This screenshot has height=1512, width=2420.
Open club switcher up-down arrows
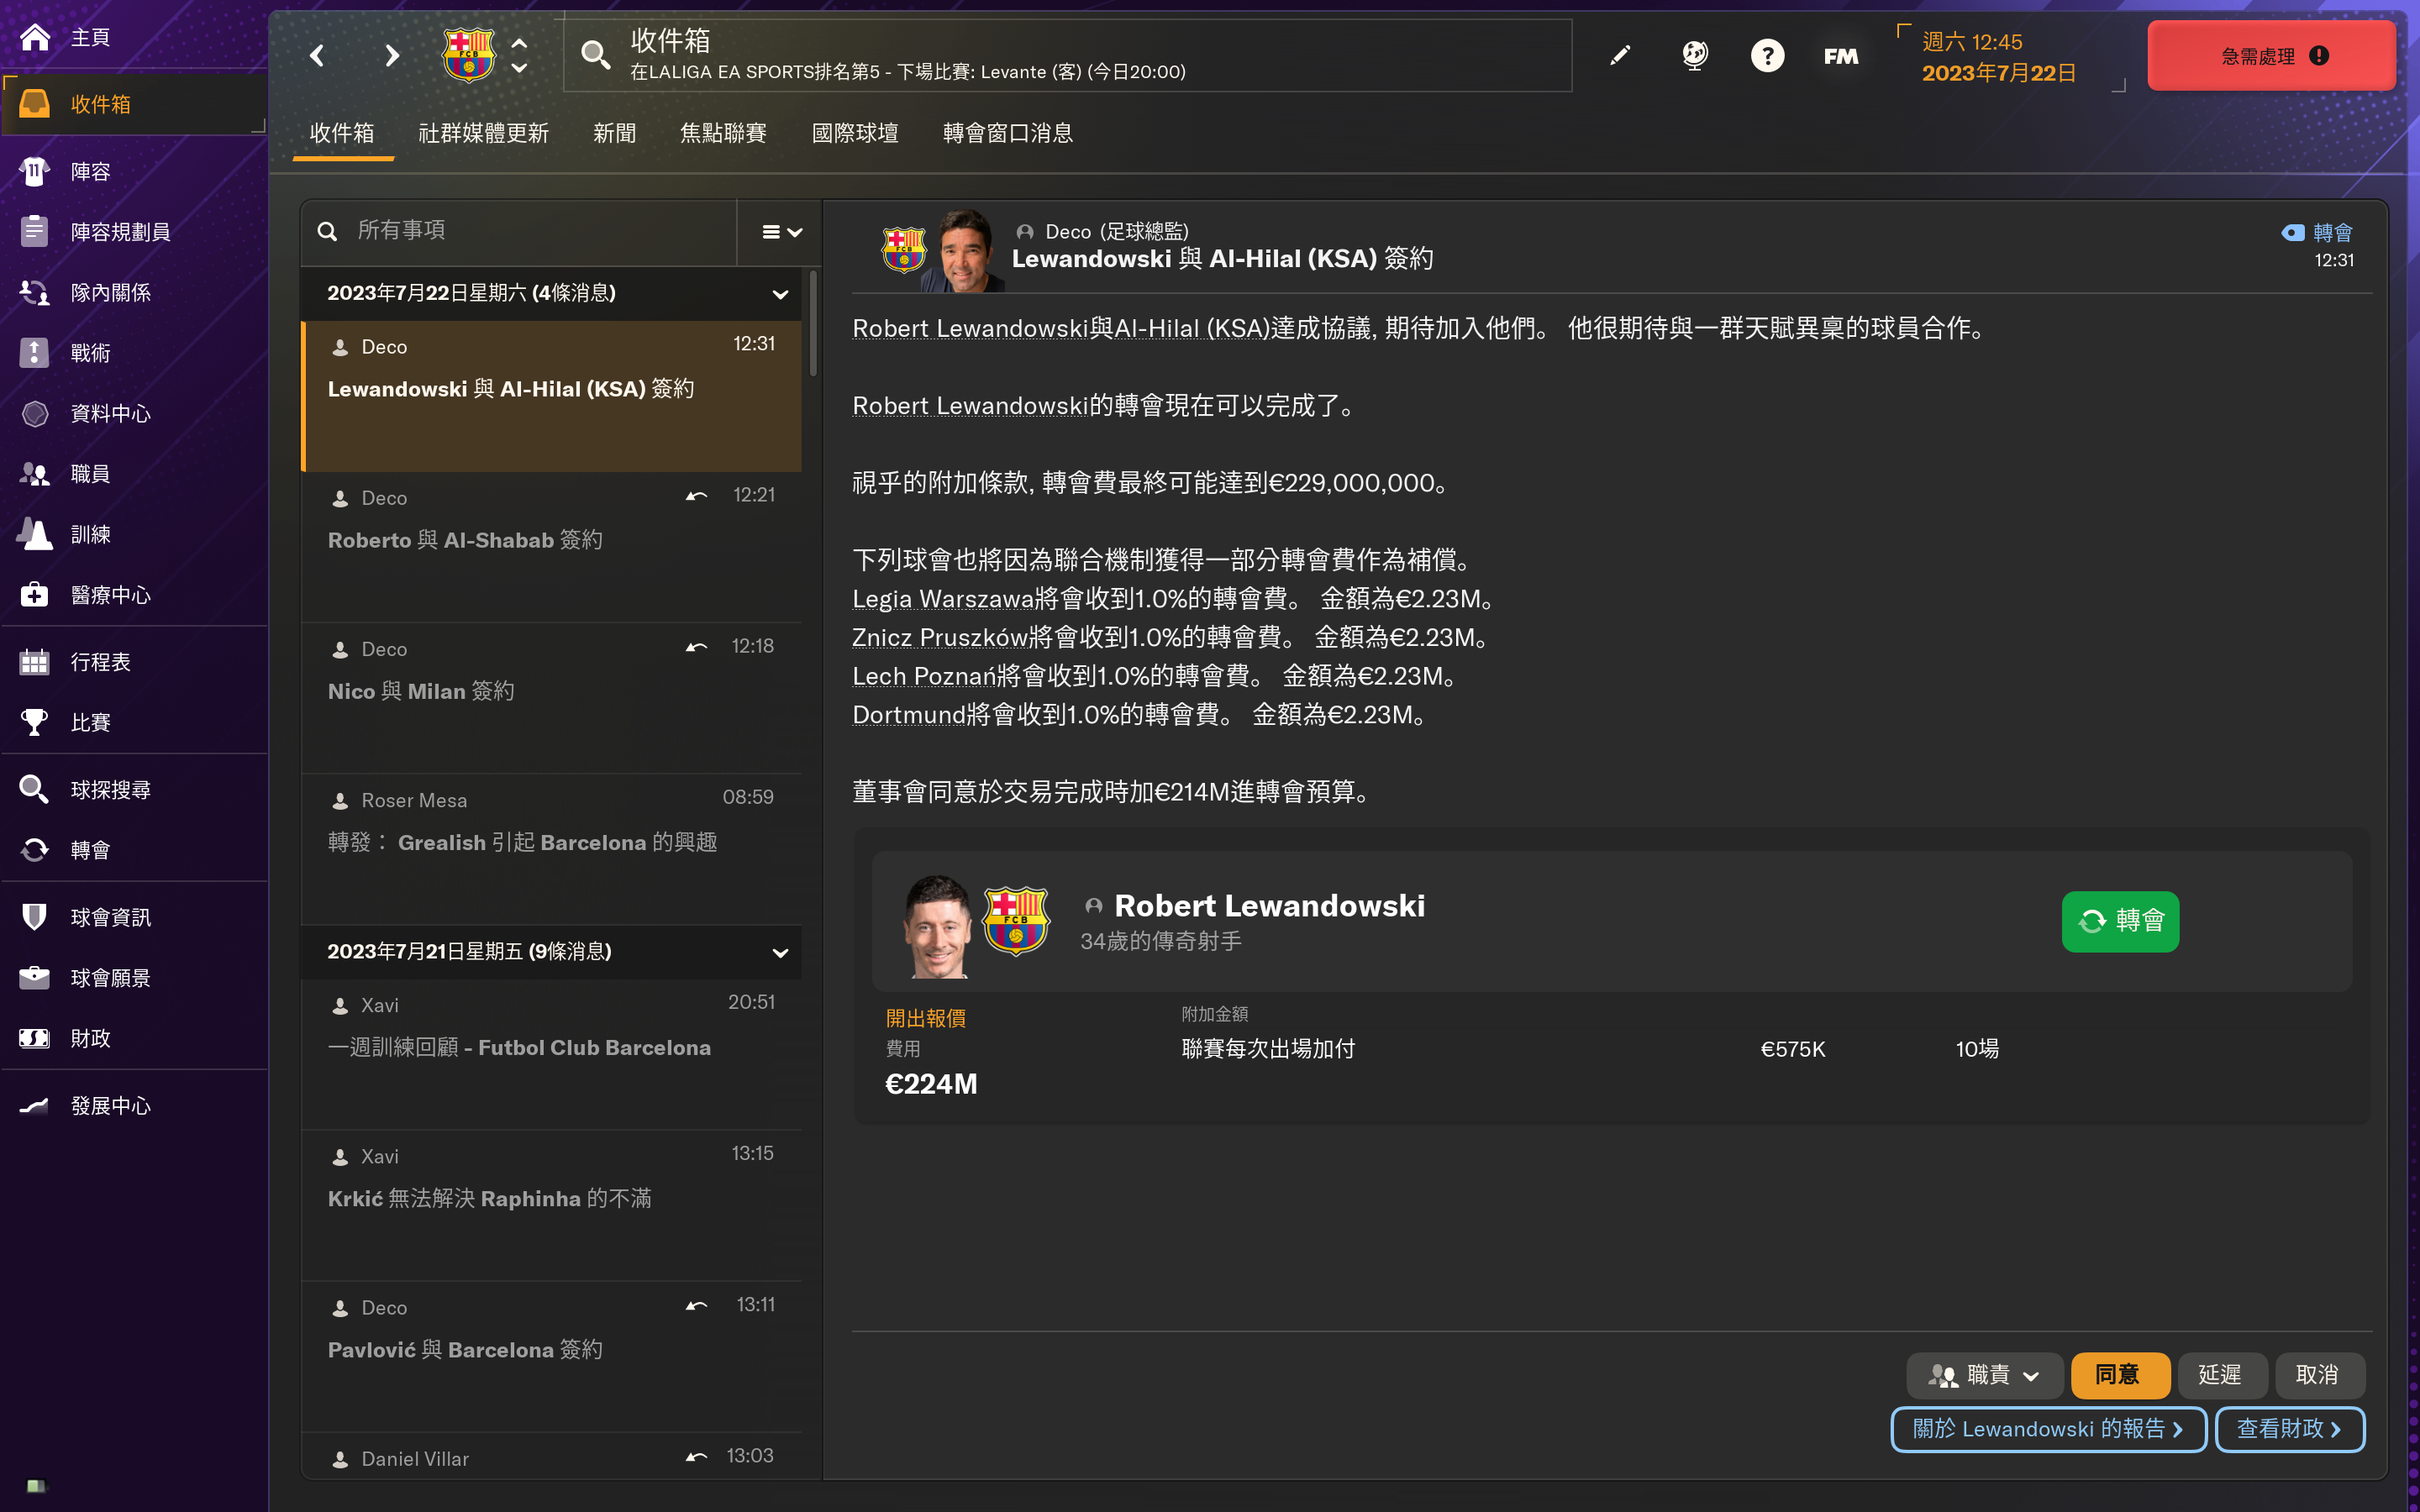pos(519,55)
